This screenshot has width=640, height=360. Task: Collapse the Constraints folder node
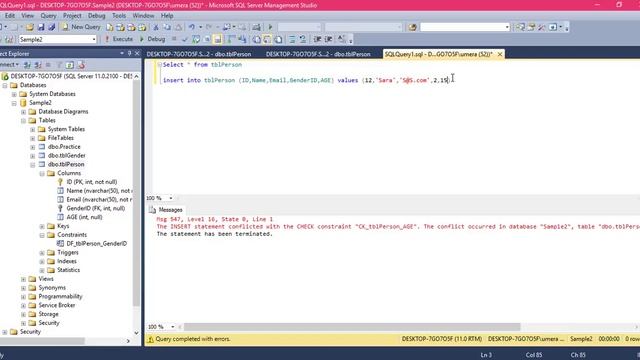(x=42, y=235)
